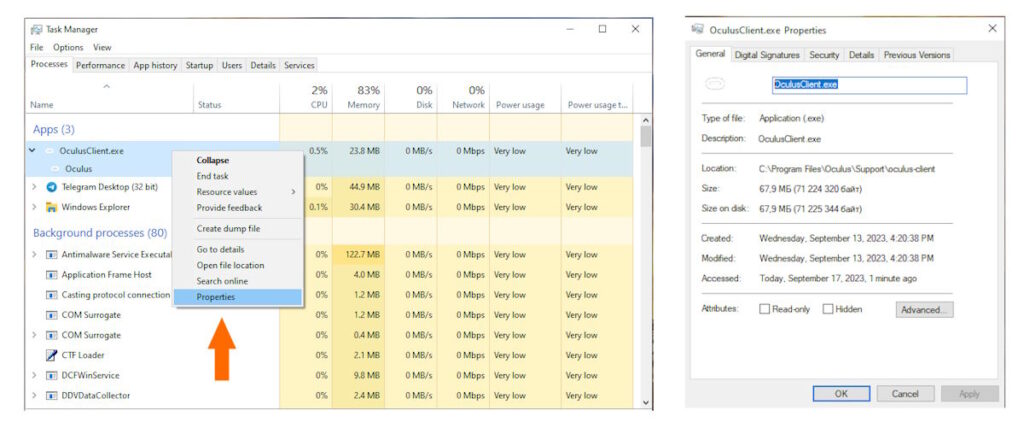Sort processes by the CPU column header
Image resolution: width=1024 pixels, height=428 pixels.
pyautogui.click(x=306, y=97)
